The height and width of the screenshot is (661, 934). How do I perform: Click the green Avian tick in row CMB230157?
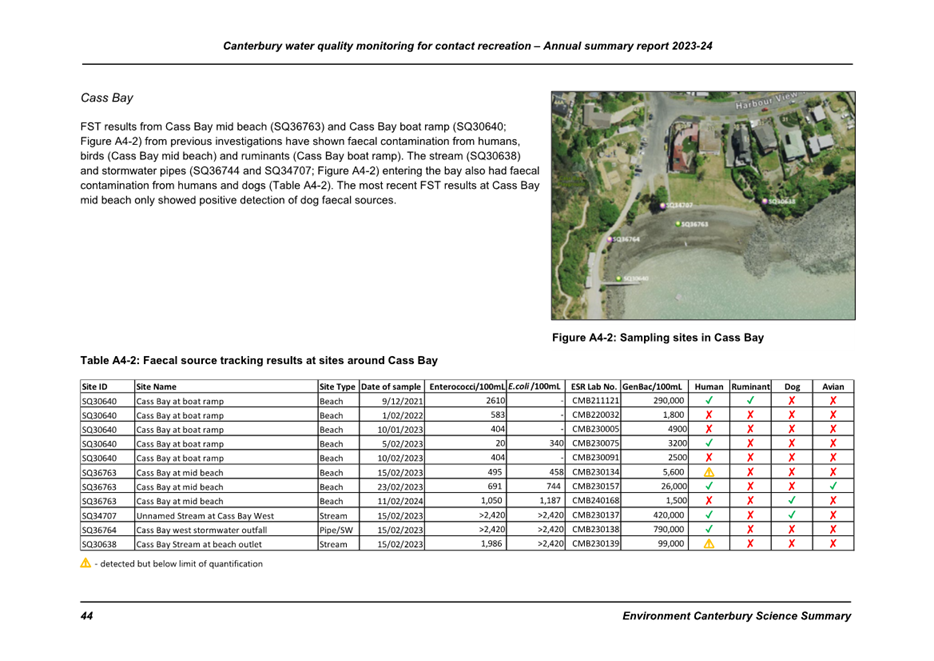point(833,487)
